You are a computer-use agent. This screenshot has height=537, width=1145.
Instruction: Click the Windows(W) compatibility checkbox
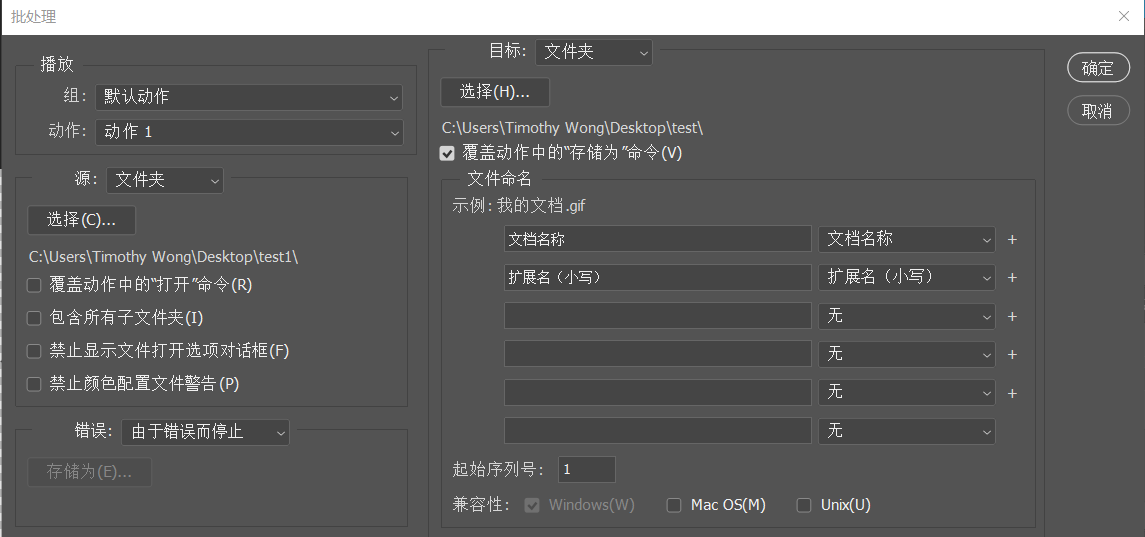[532, 506]
